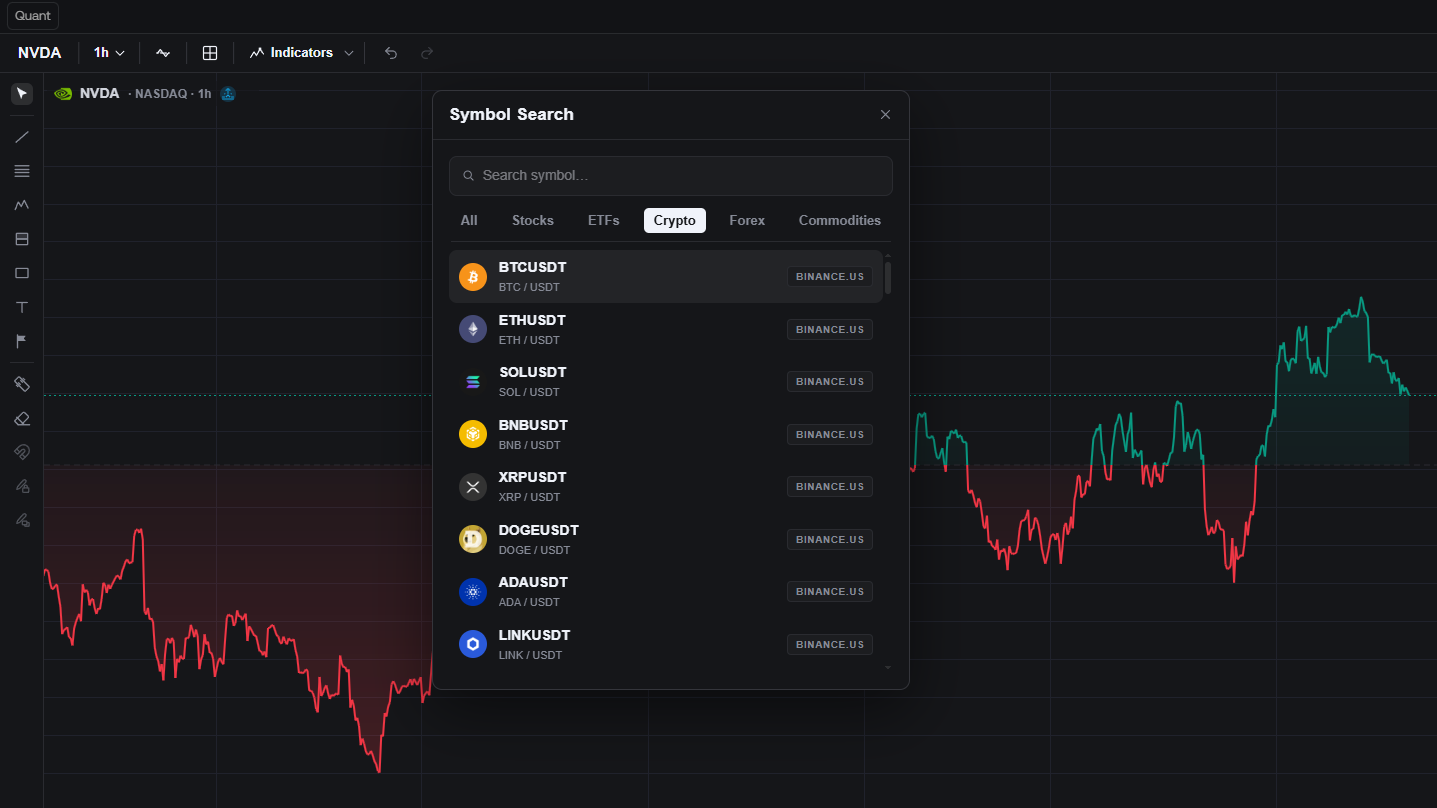The image size is (1437, 808).
Task: Click the Ethereum coin icon
Action: coord(473,329)
